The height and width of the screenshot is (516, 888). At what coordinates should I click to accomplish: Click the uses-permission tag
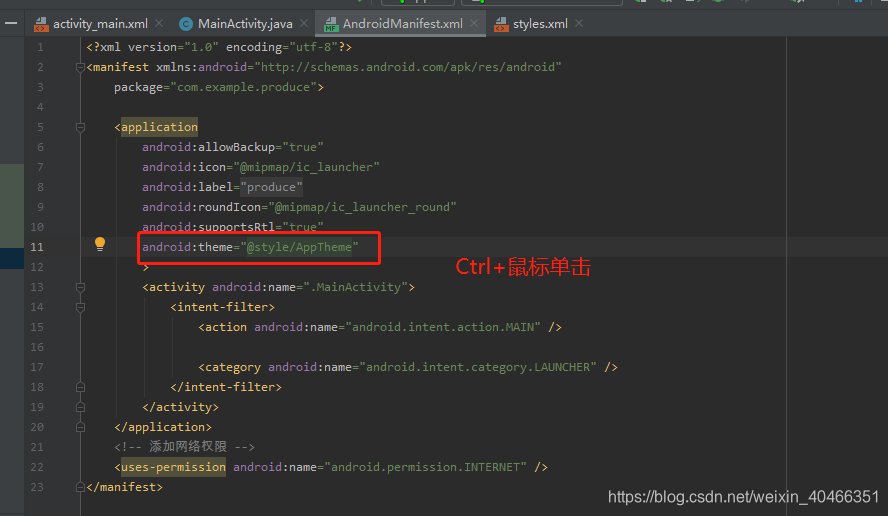[173, 467]
